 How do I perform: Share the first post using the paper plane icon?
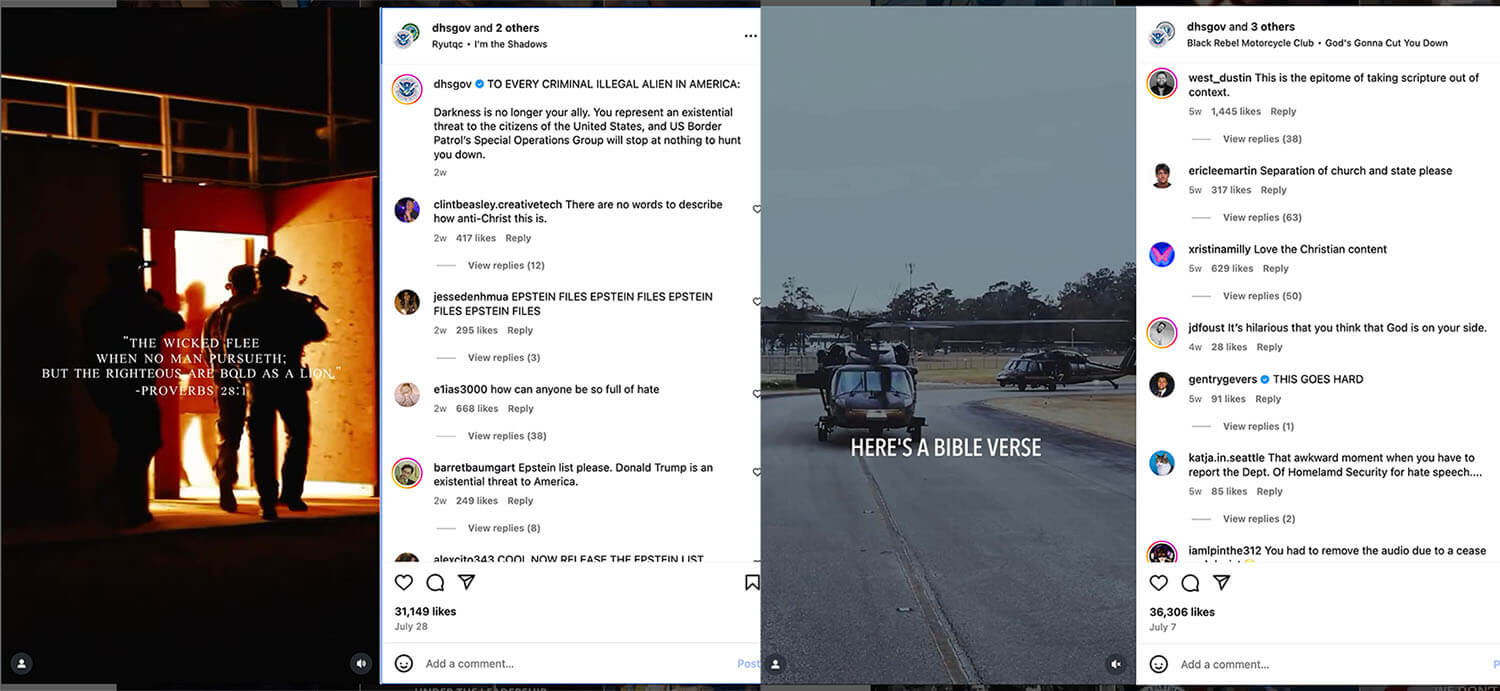[466, 582]
